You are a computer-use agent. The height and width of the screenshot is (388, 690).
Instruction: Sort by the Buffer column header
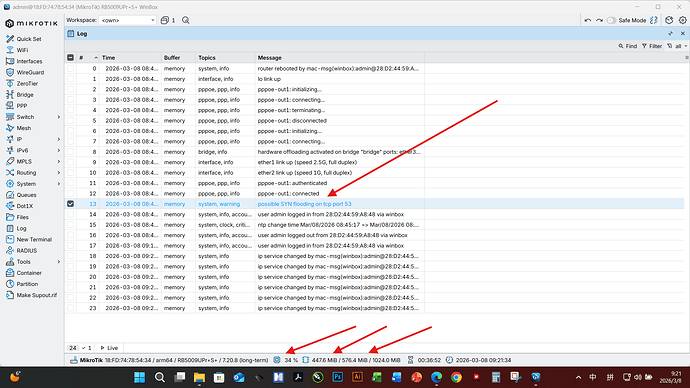178,58
